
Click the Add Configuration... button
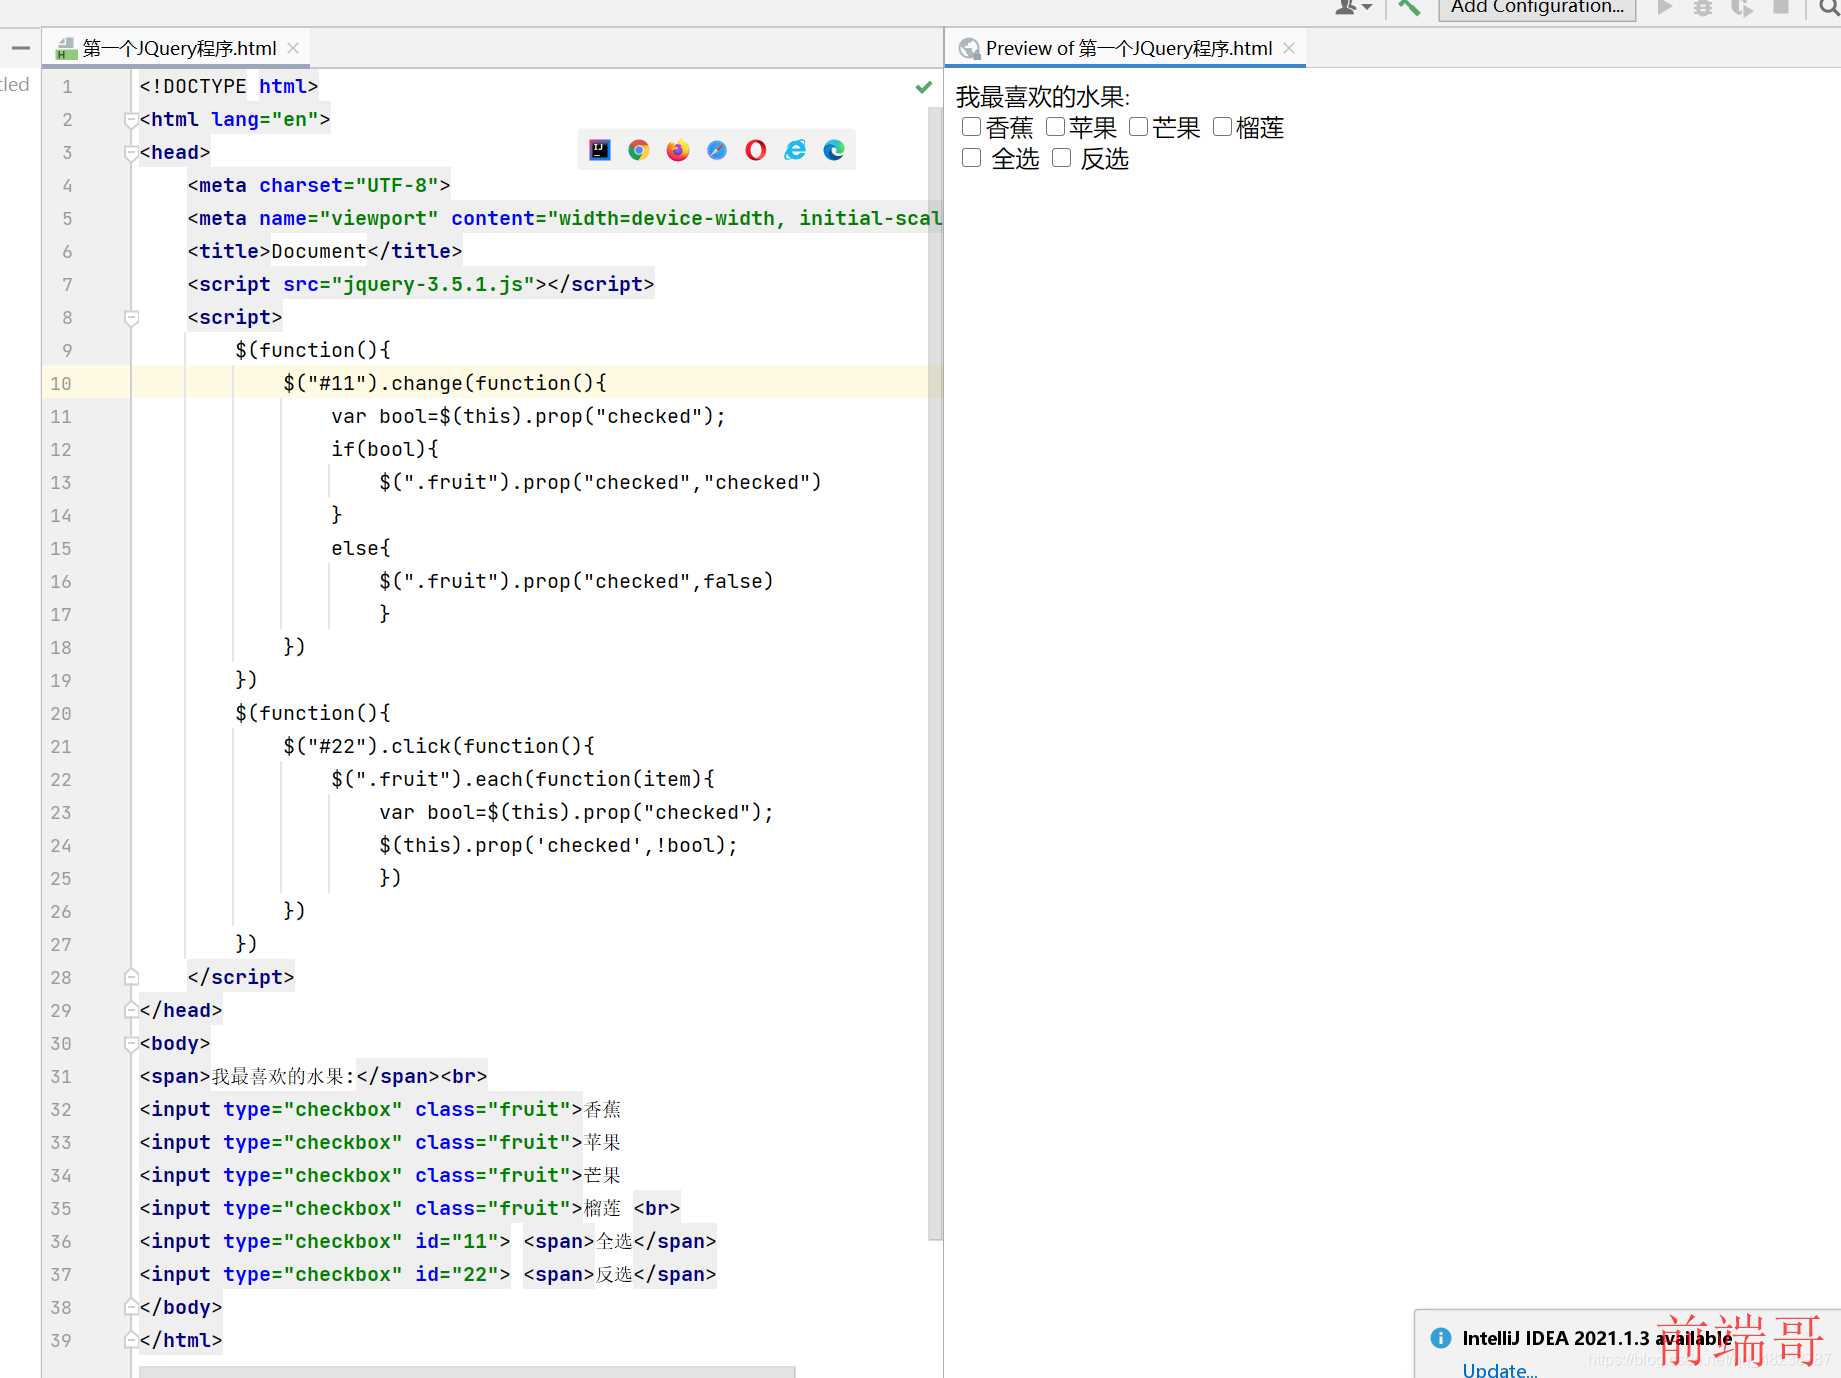1537,8
